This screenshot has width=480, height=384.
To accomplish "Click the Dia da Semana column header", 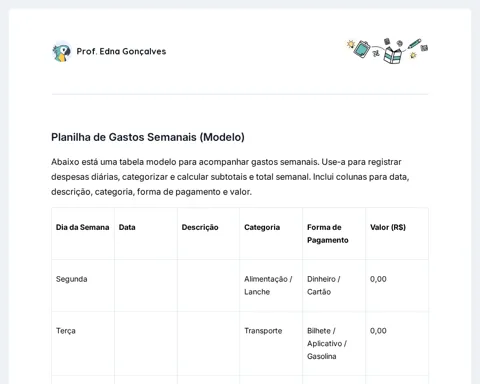I will [83, 227].
